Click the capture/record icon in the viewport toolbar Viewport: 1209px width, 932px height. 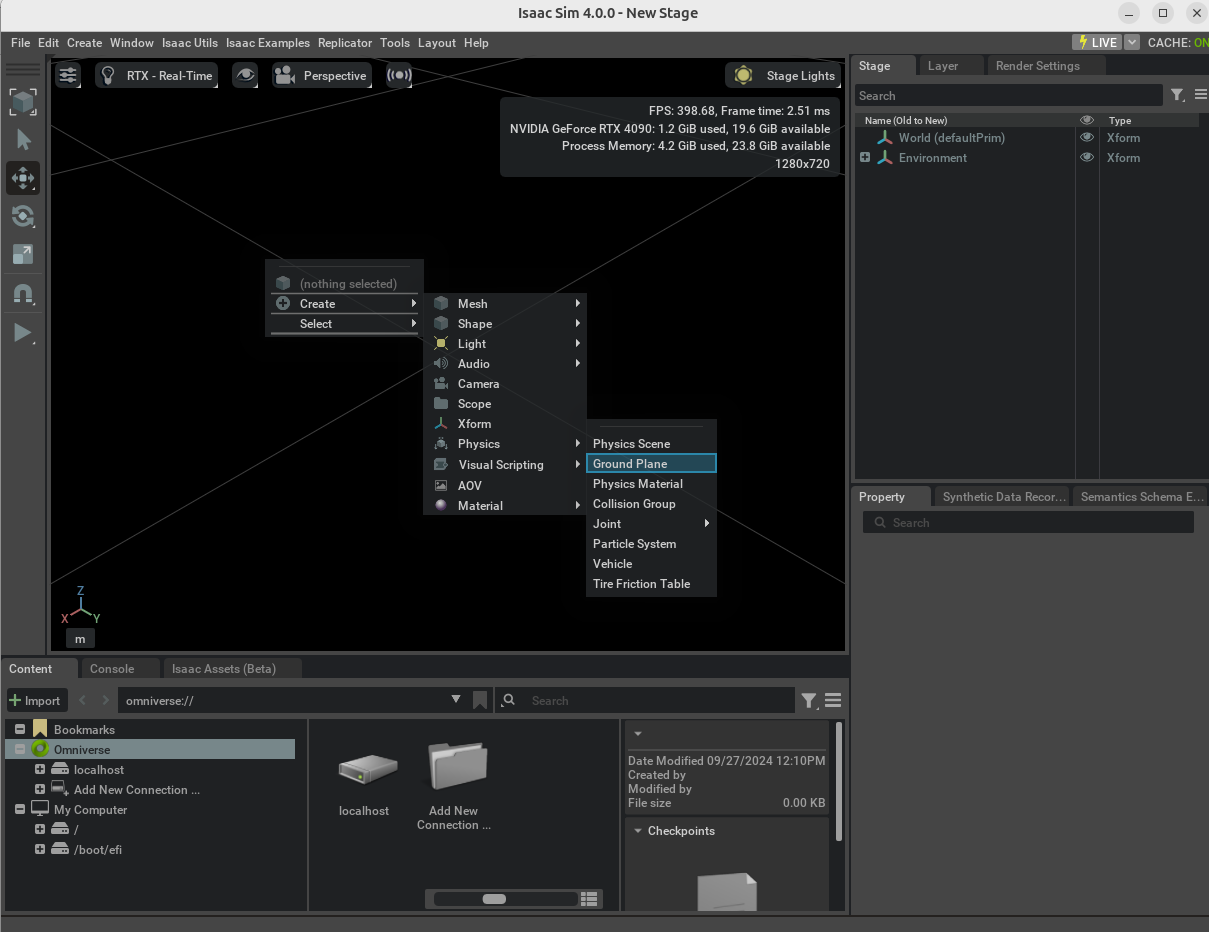pos(399,75)
